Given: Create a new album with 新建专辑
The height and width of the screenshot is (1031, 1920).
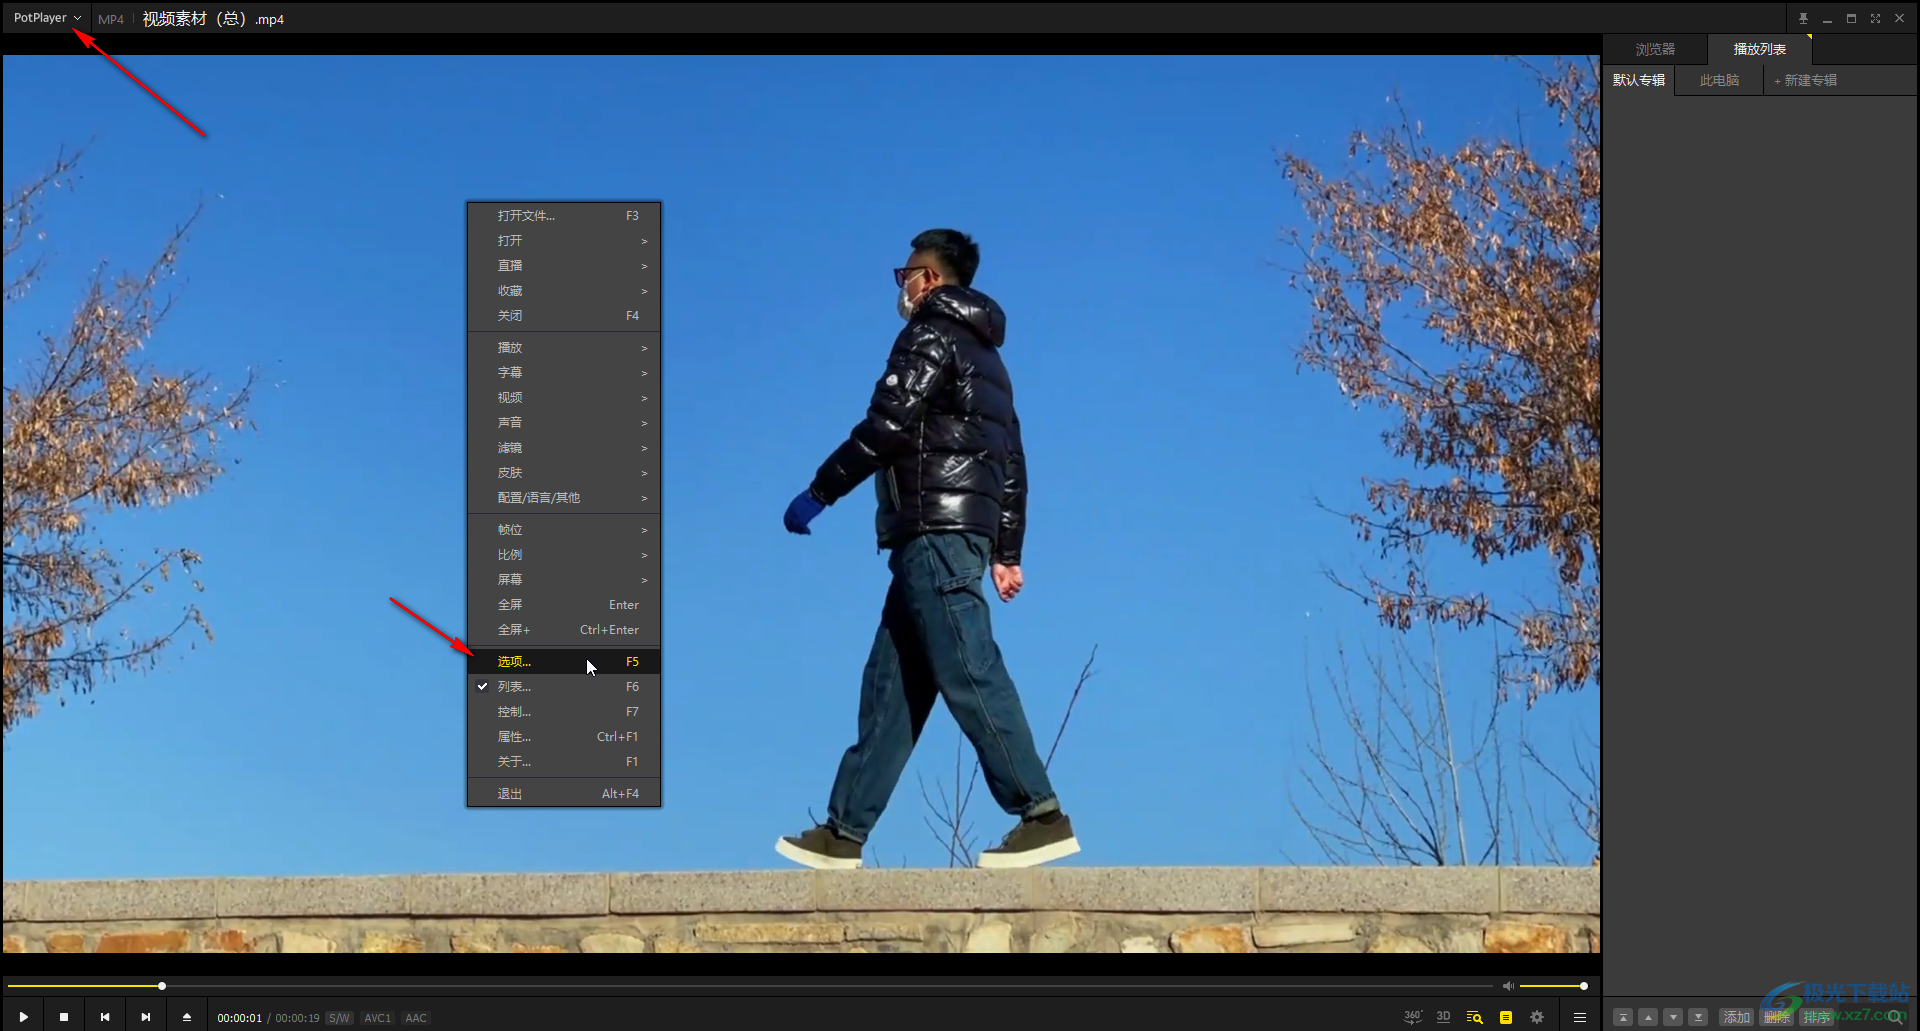Looking at the screenshot, I should pyautogui.click(x=1805, y=80).
